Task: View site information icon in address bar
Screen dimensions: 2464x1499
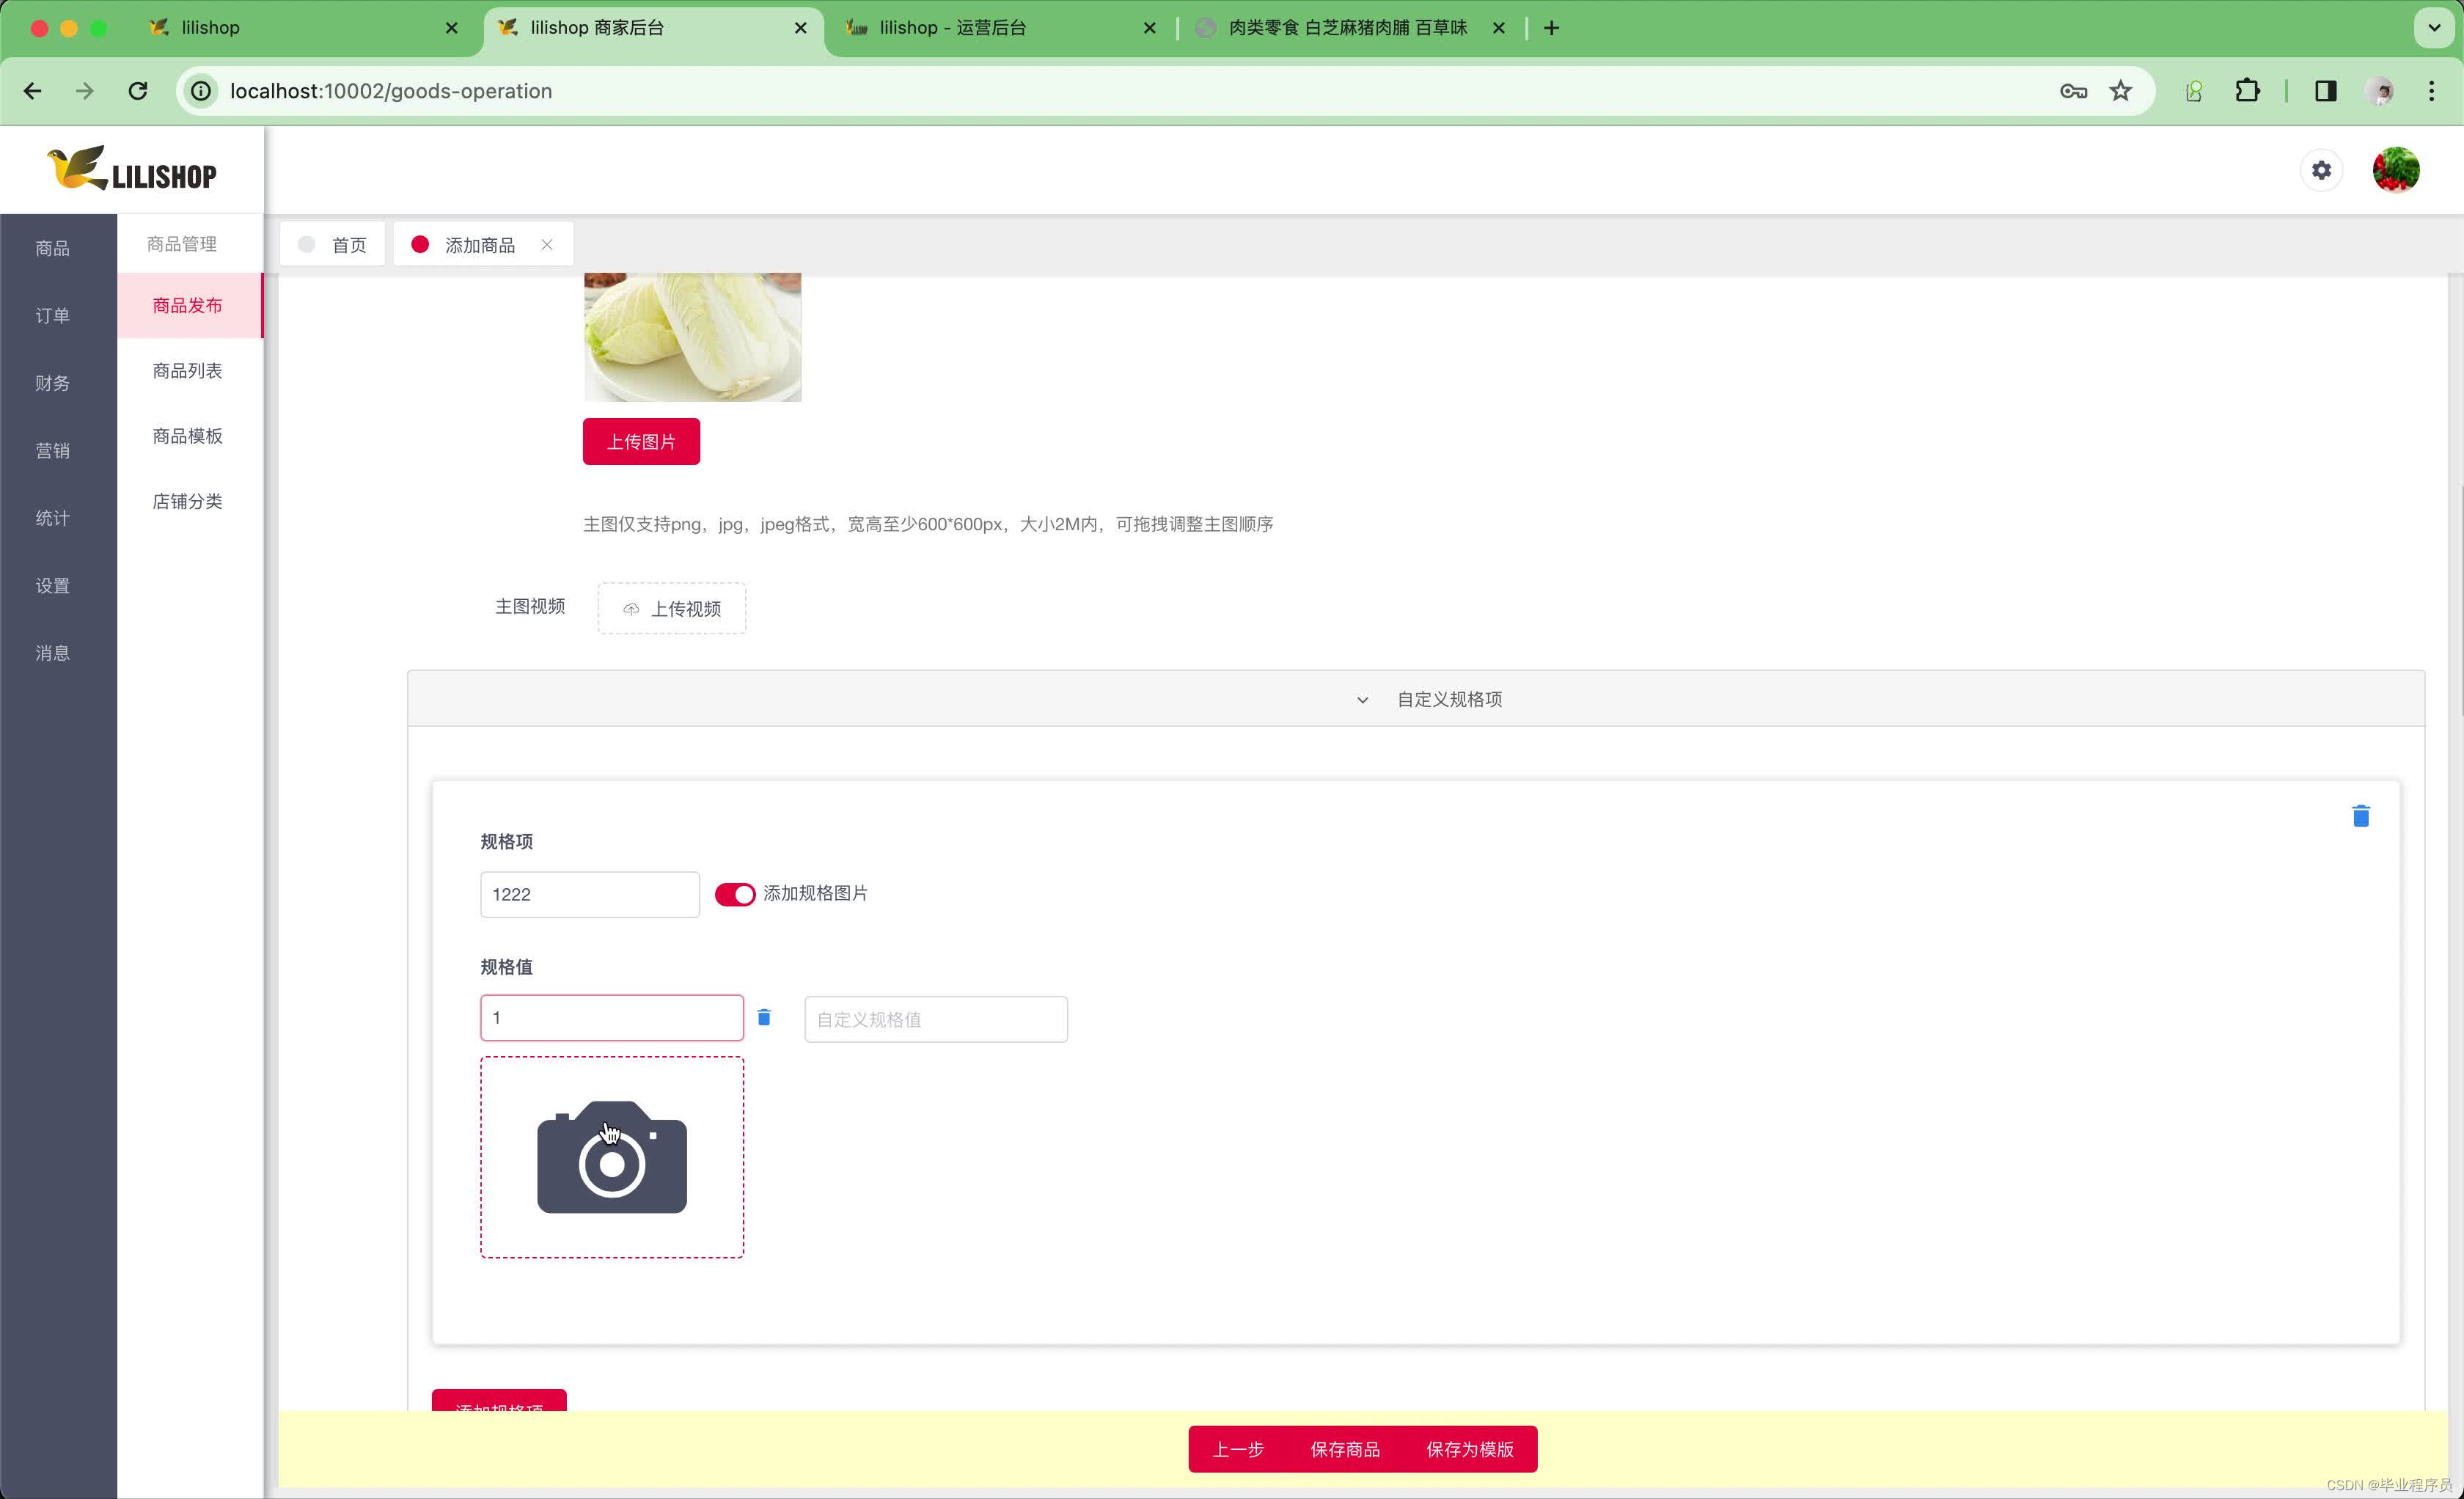Action: click(x=201, y=91)
